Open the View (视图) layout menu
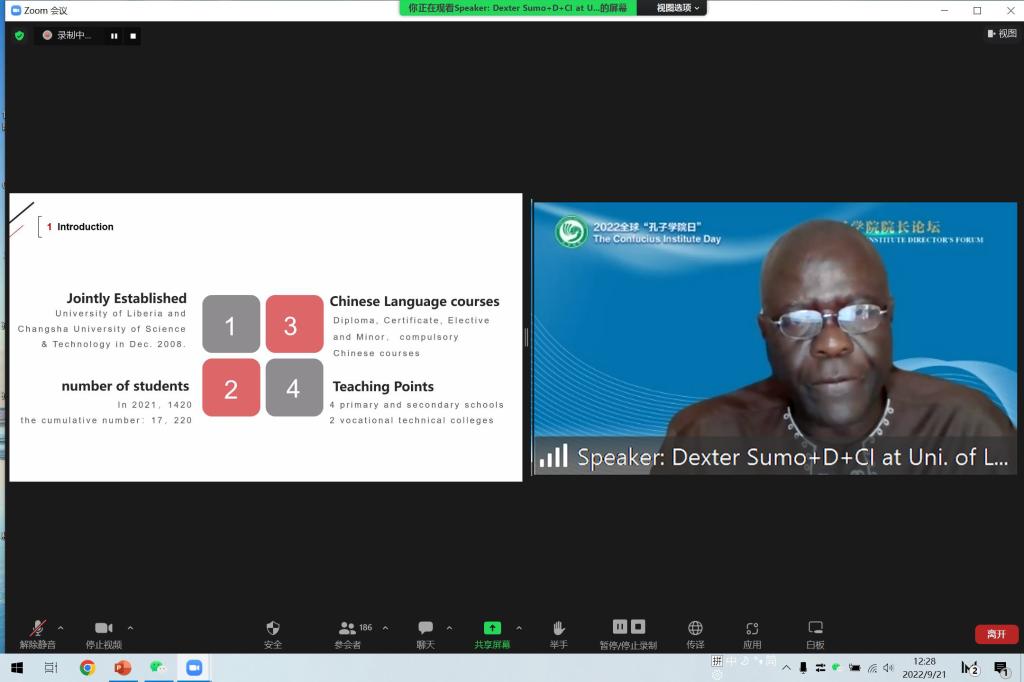 pyautogui.click(x=1001, y=34)
